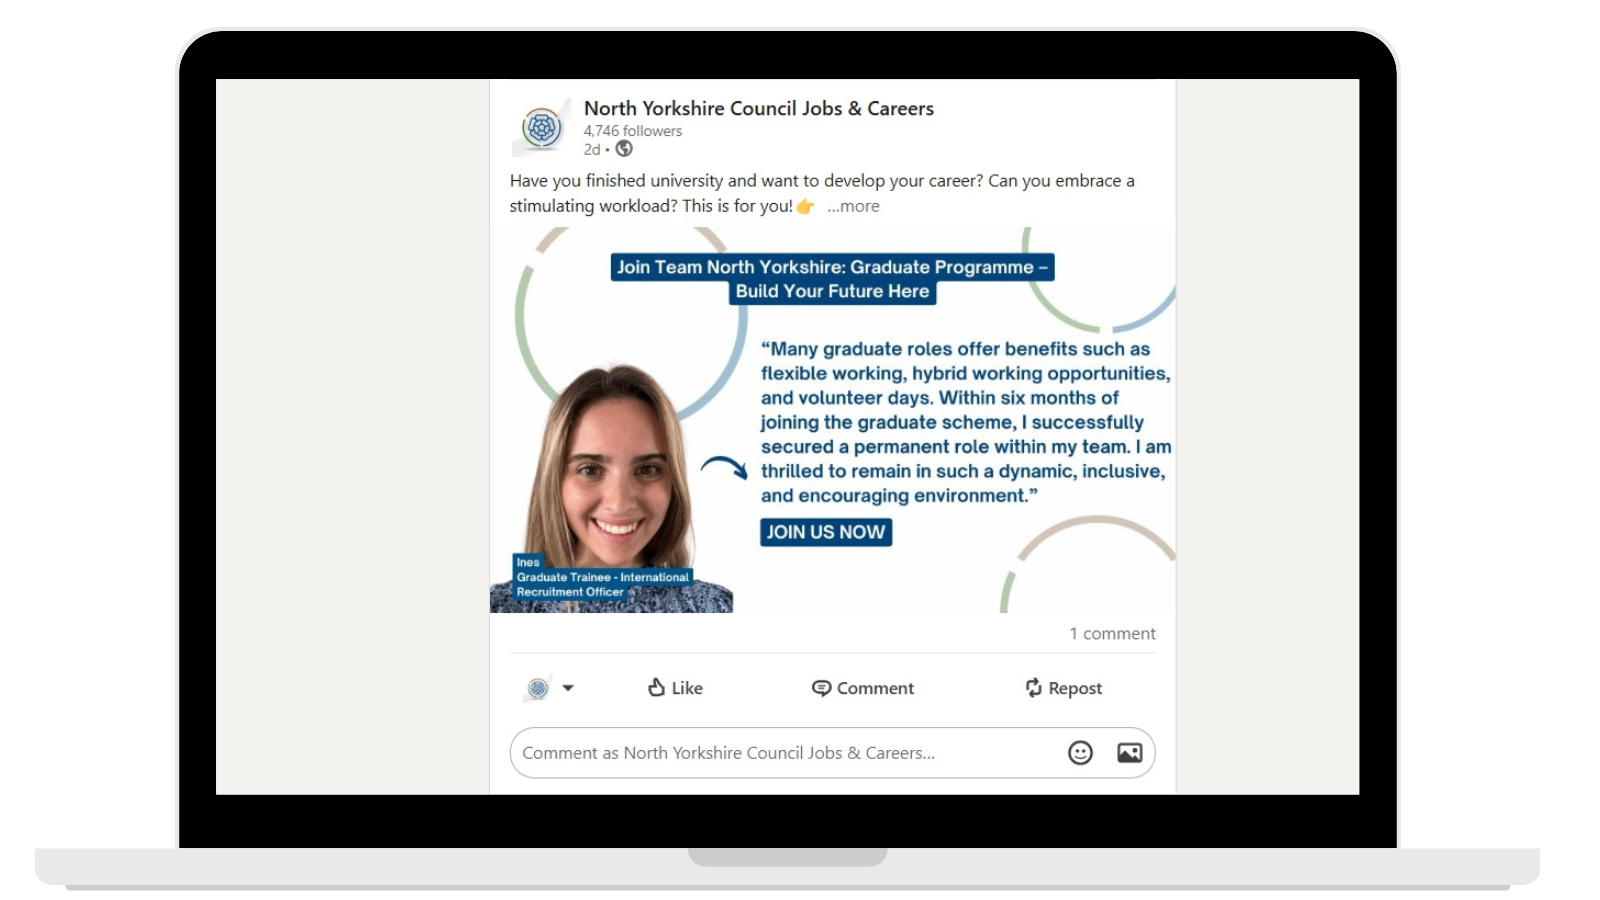Click the globe public visibility icon
The image size is (1600, 900).
point(624,149)
